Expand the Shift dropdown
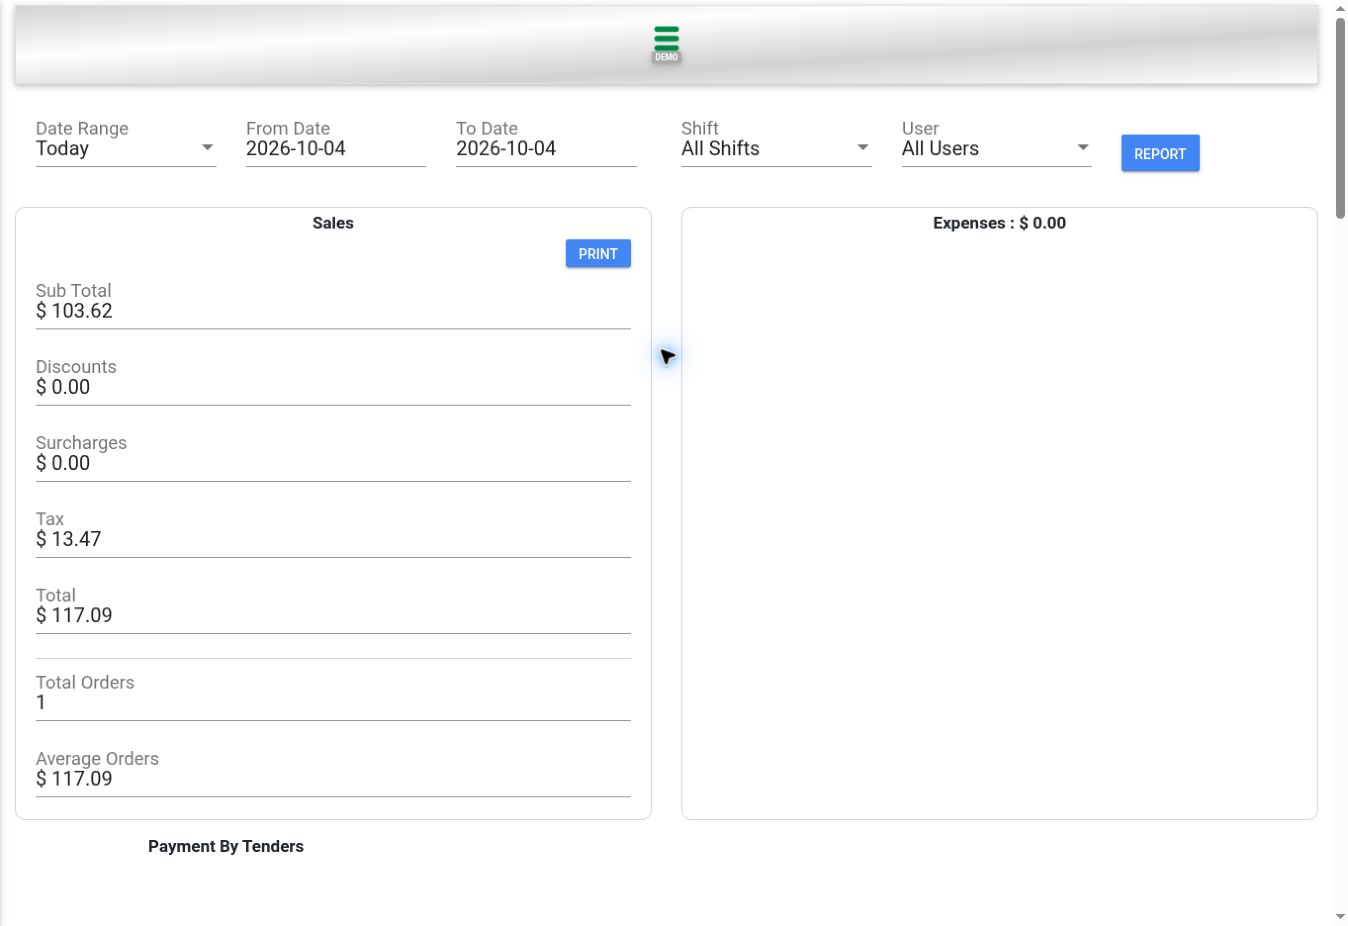This screenshot has width=1348, height=926. pyautogui.click(x=776, y=148)
